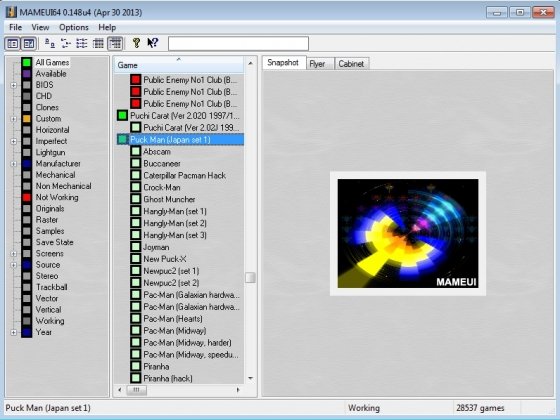Select the Clones folder
The width and height of the screenshot is (560, 420).
(47, 108)
